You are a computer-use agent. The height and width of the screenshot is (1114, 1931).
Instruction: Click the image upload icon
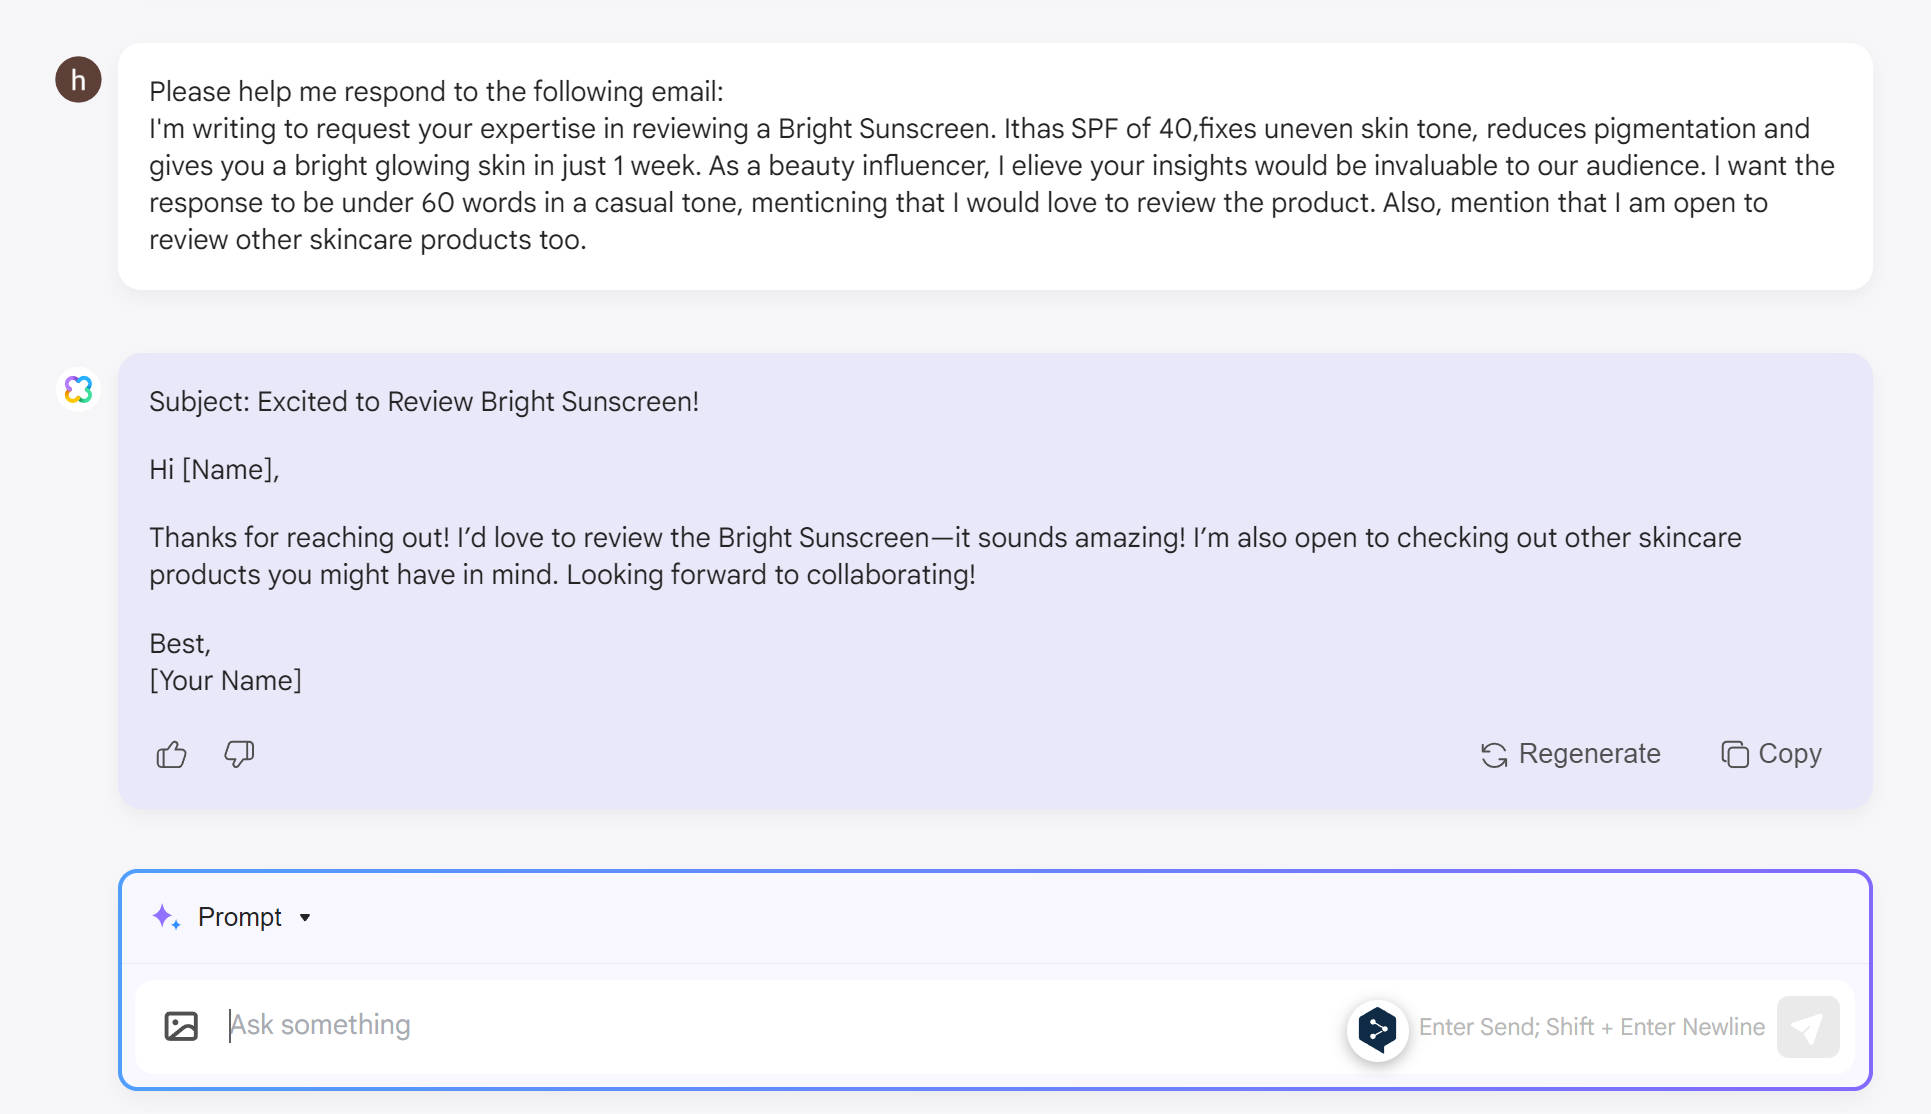[181, 1026]
